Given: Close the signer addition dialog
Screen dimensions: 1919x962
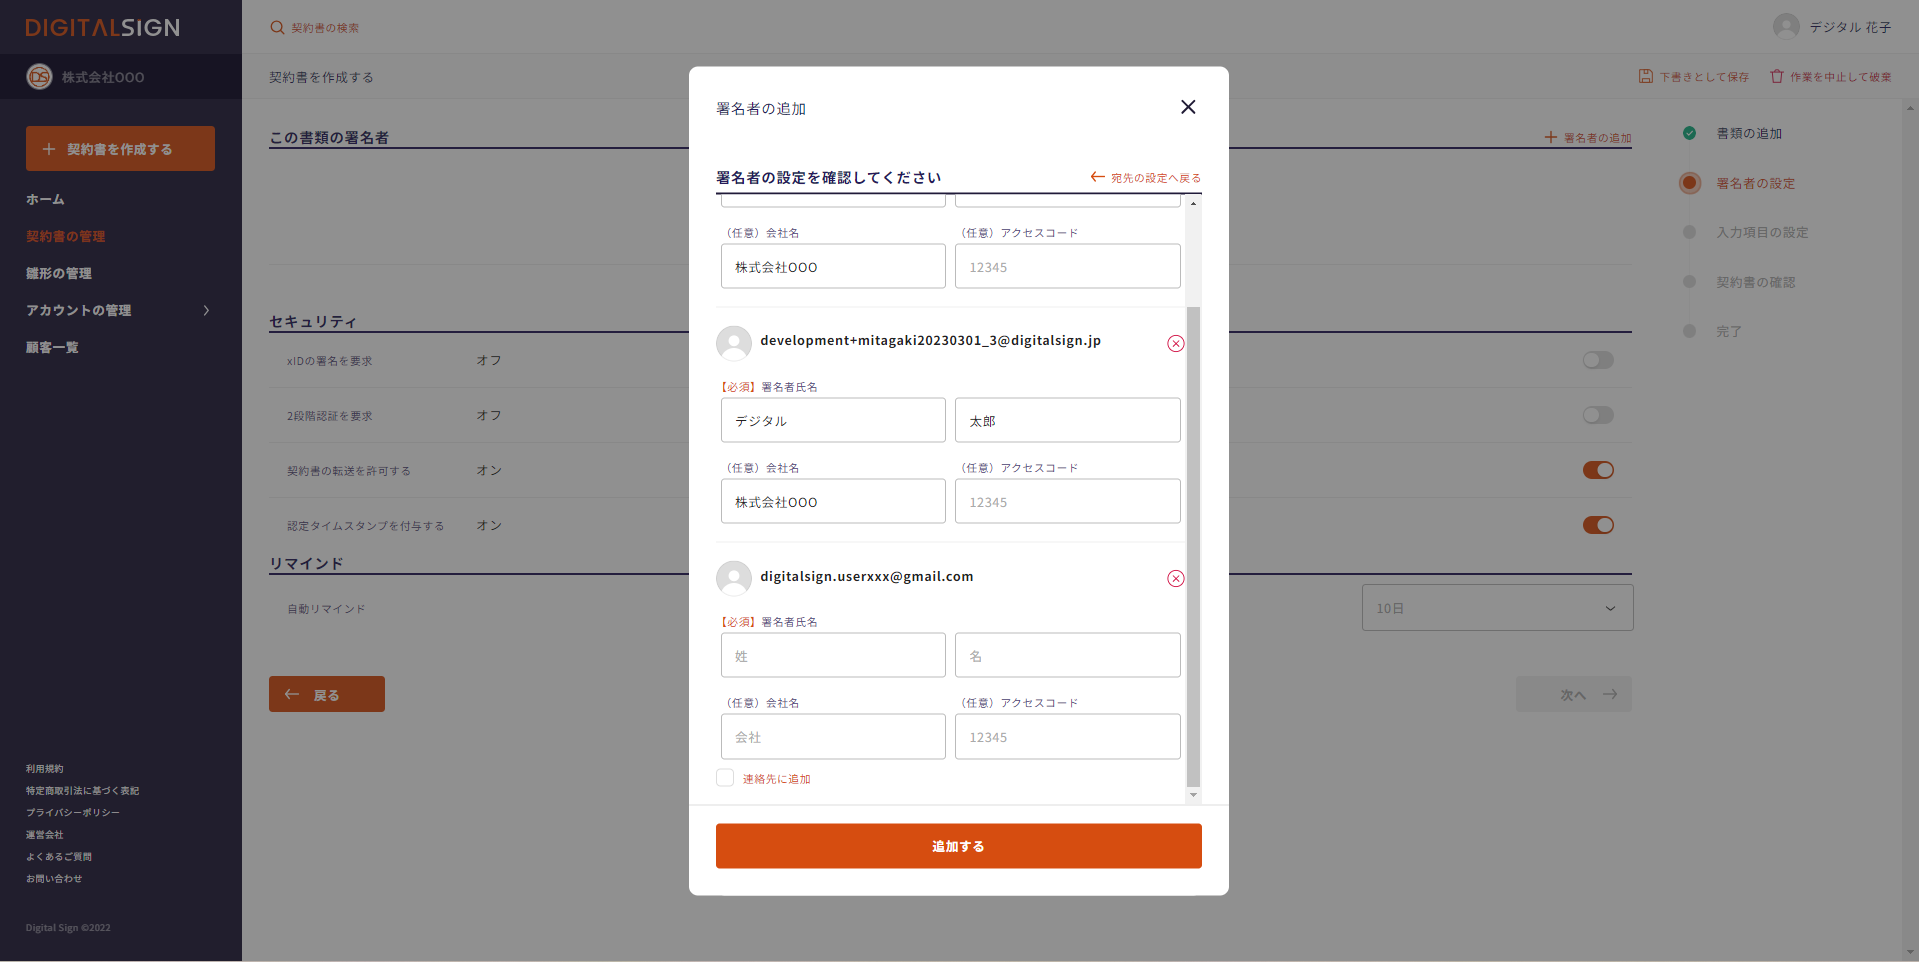Looking at the screenshot, I should coord(1187,107).
